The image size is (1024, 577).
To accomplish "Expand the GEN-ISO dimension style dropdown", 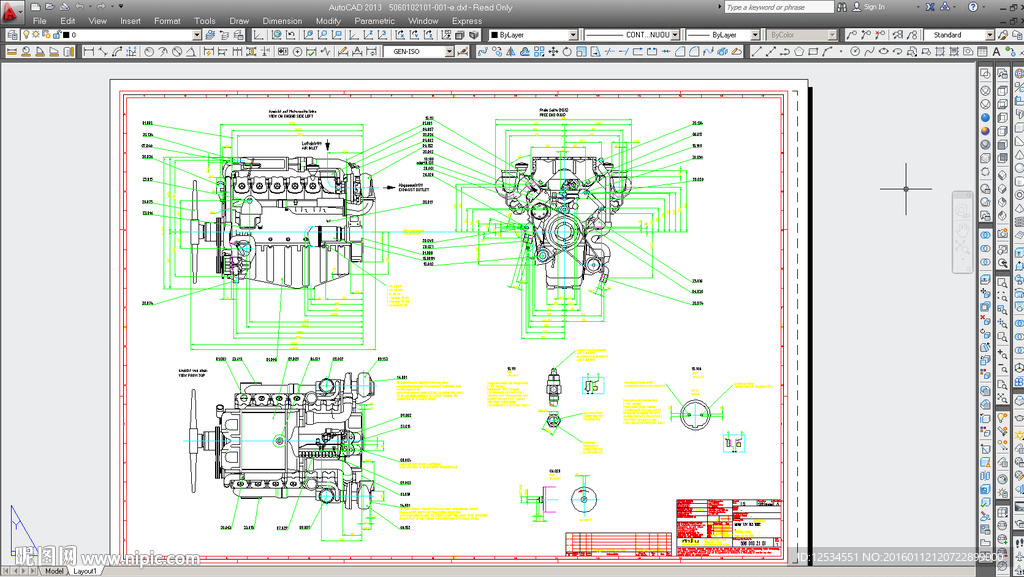I will (449, 52).
